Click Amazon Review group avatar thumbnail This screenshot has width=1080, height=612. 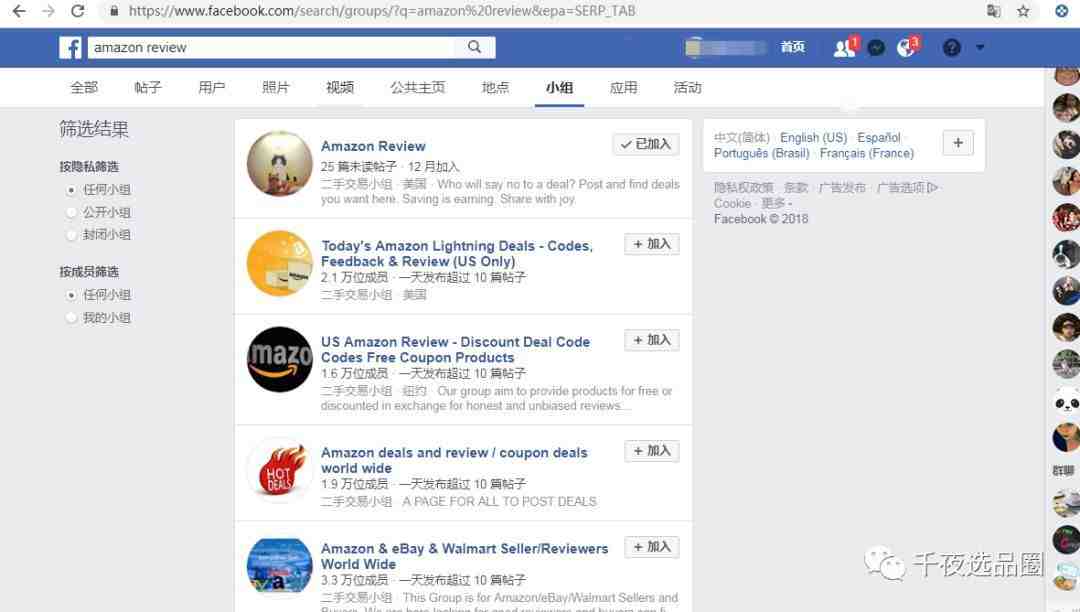coord(280,163)
